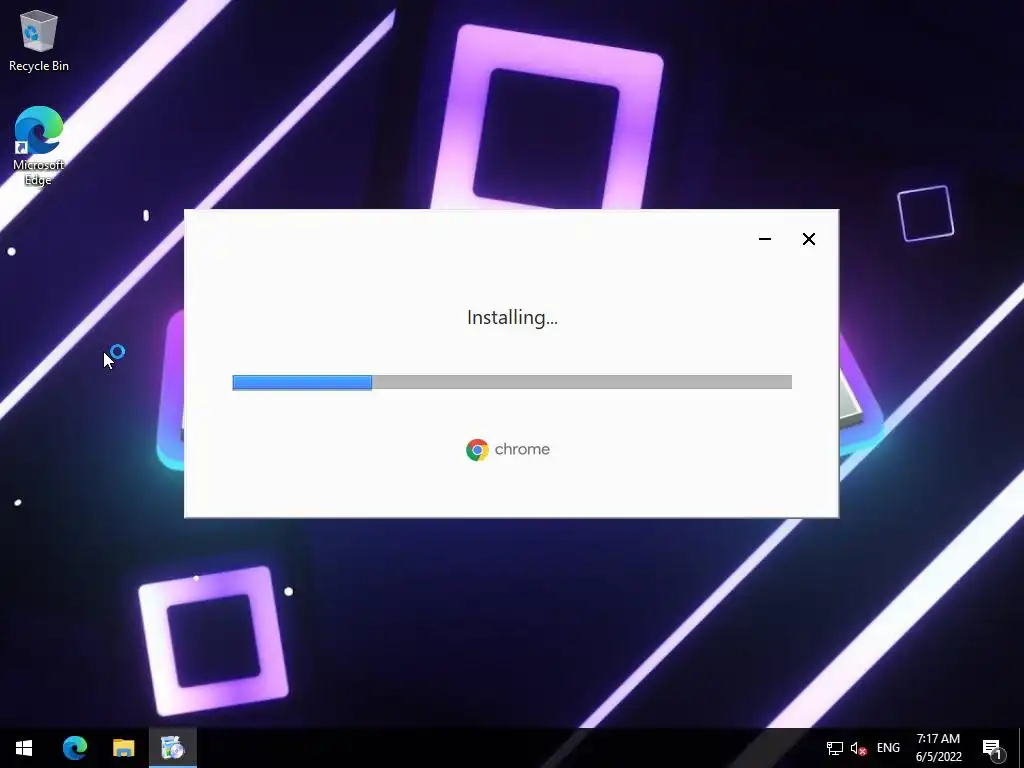Open File Explorer from the taskbar
The height and width of the screenshot is (768, 1024).
coord(123,748)
